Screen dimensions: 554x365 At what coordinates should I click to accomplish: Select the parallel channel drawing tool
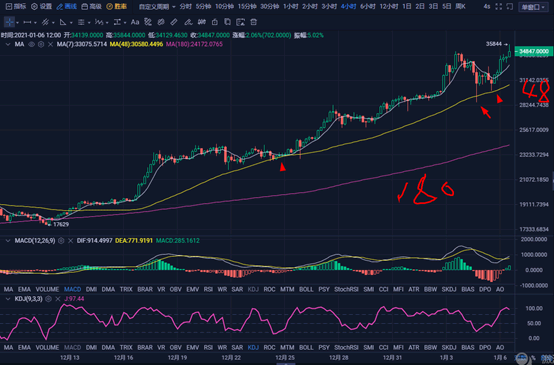pyautogui.click(x=45, y=22)
